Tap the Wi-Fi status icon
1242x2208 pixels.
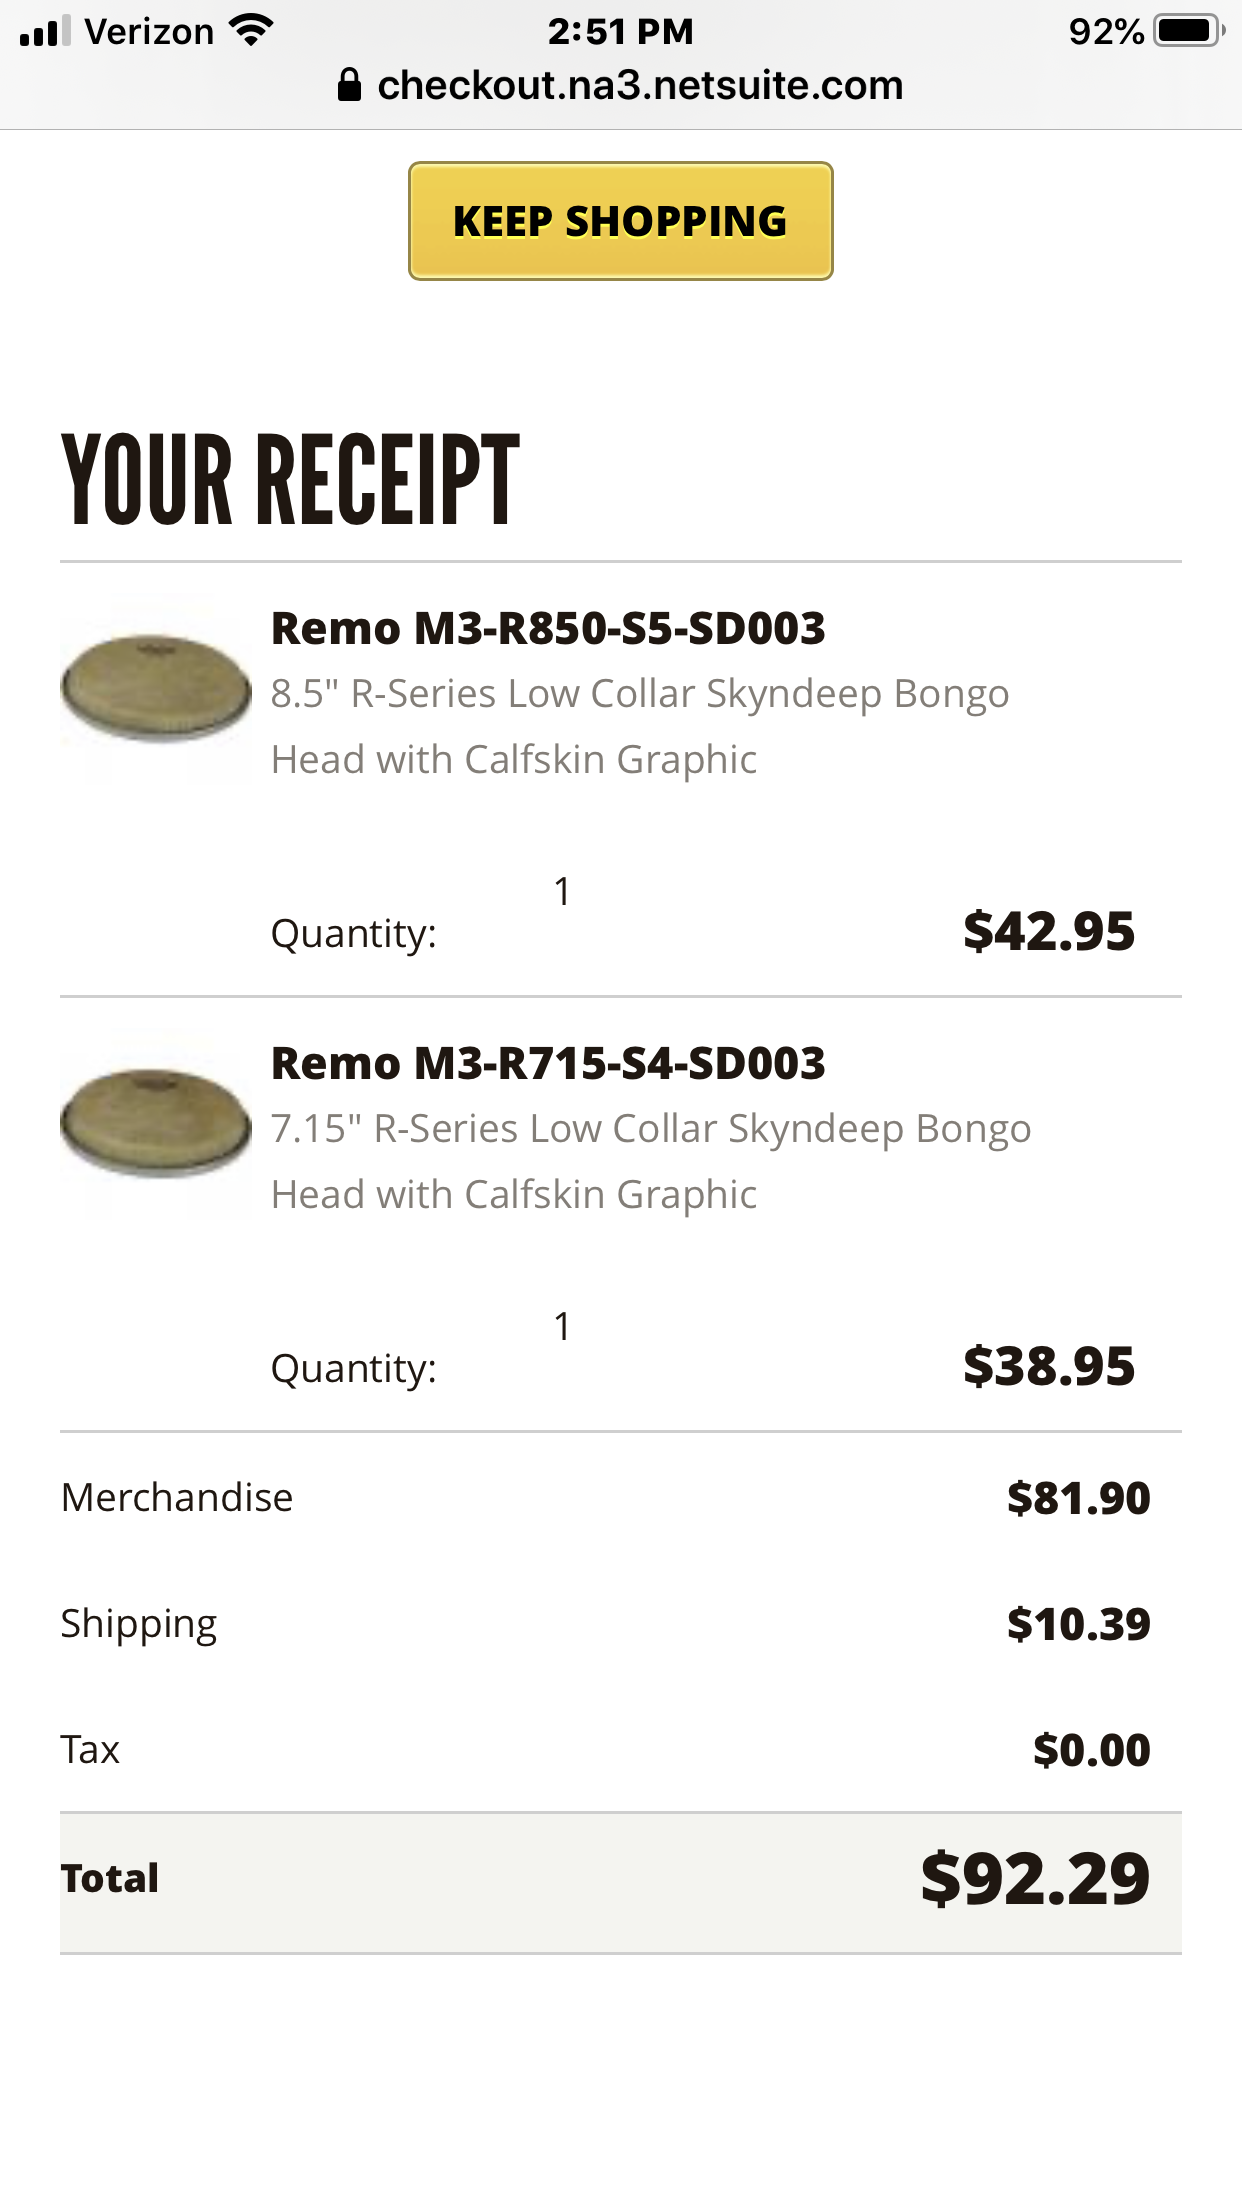tap(251, 31)
